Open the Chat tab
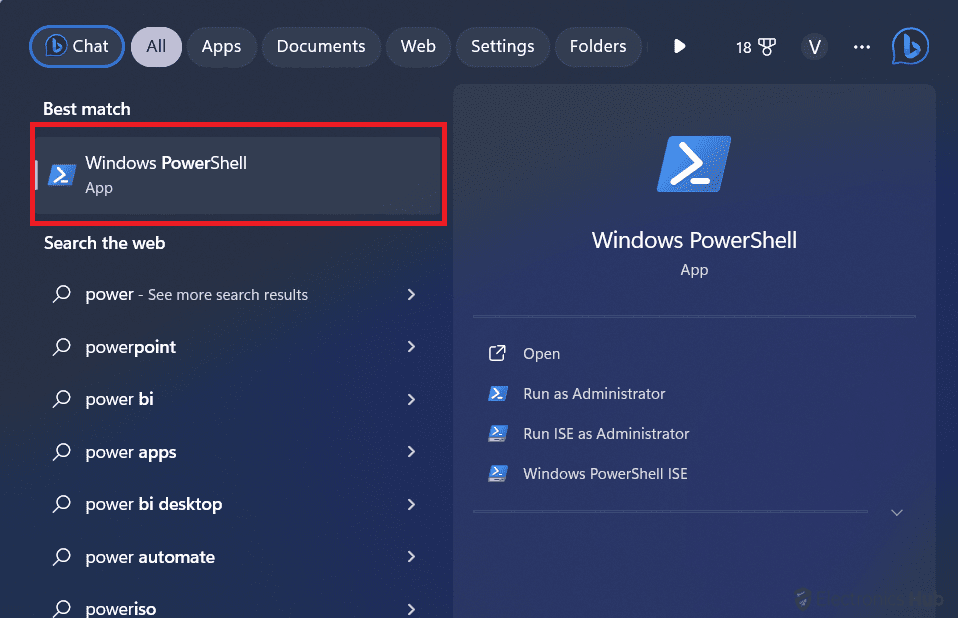 click(76, 46)
